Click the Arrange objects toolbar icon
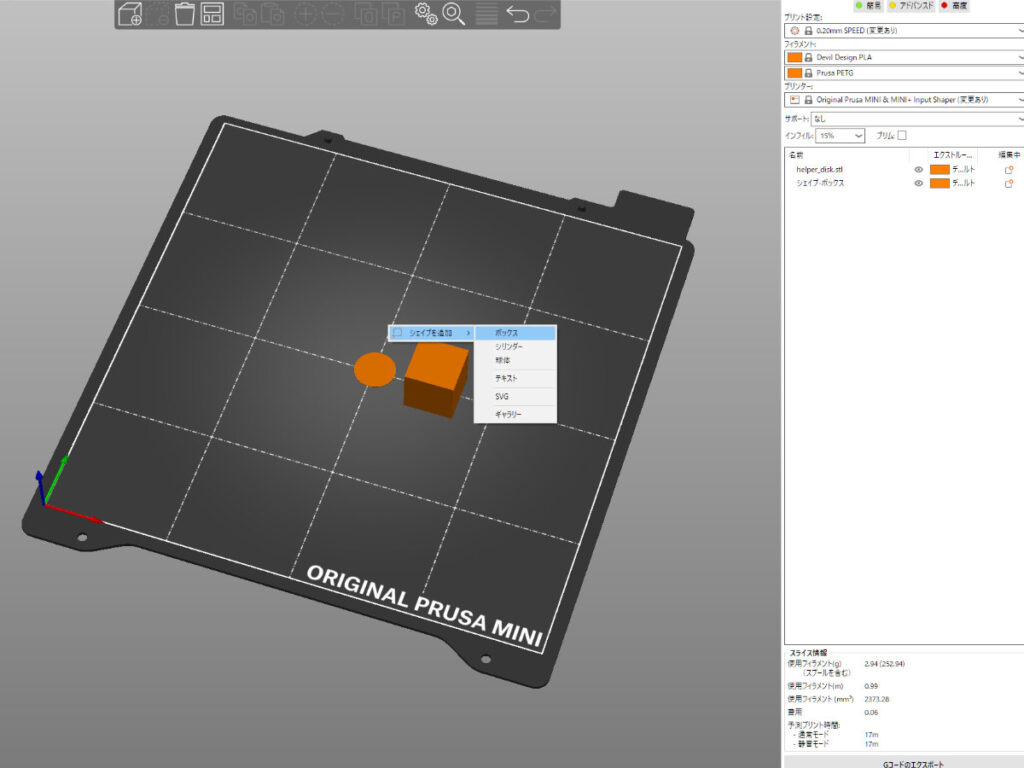The image size is (1024, 768). point(212,13)
